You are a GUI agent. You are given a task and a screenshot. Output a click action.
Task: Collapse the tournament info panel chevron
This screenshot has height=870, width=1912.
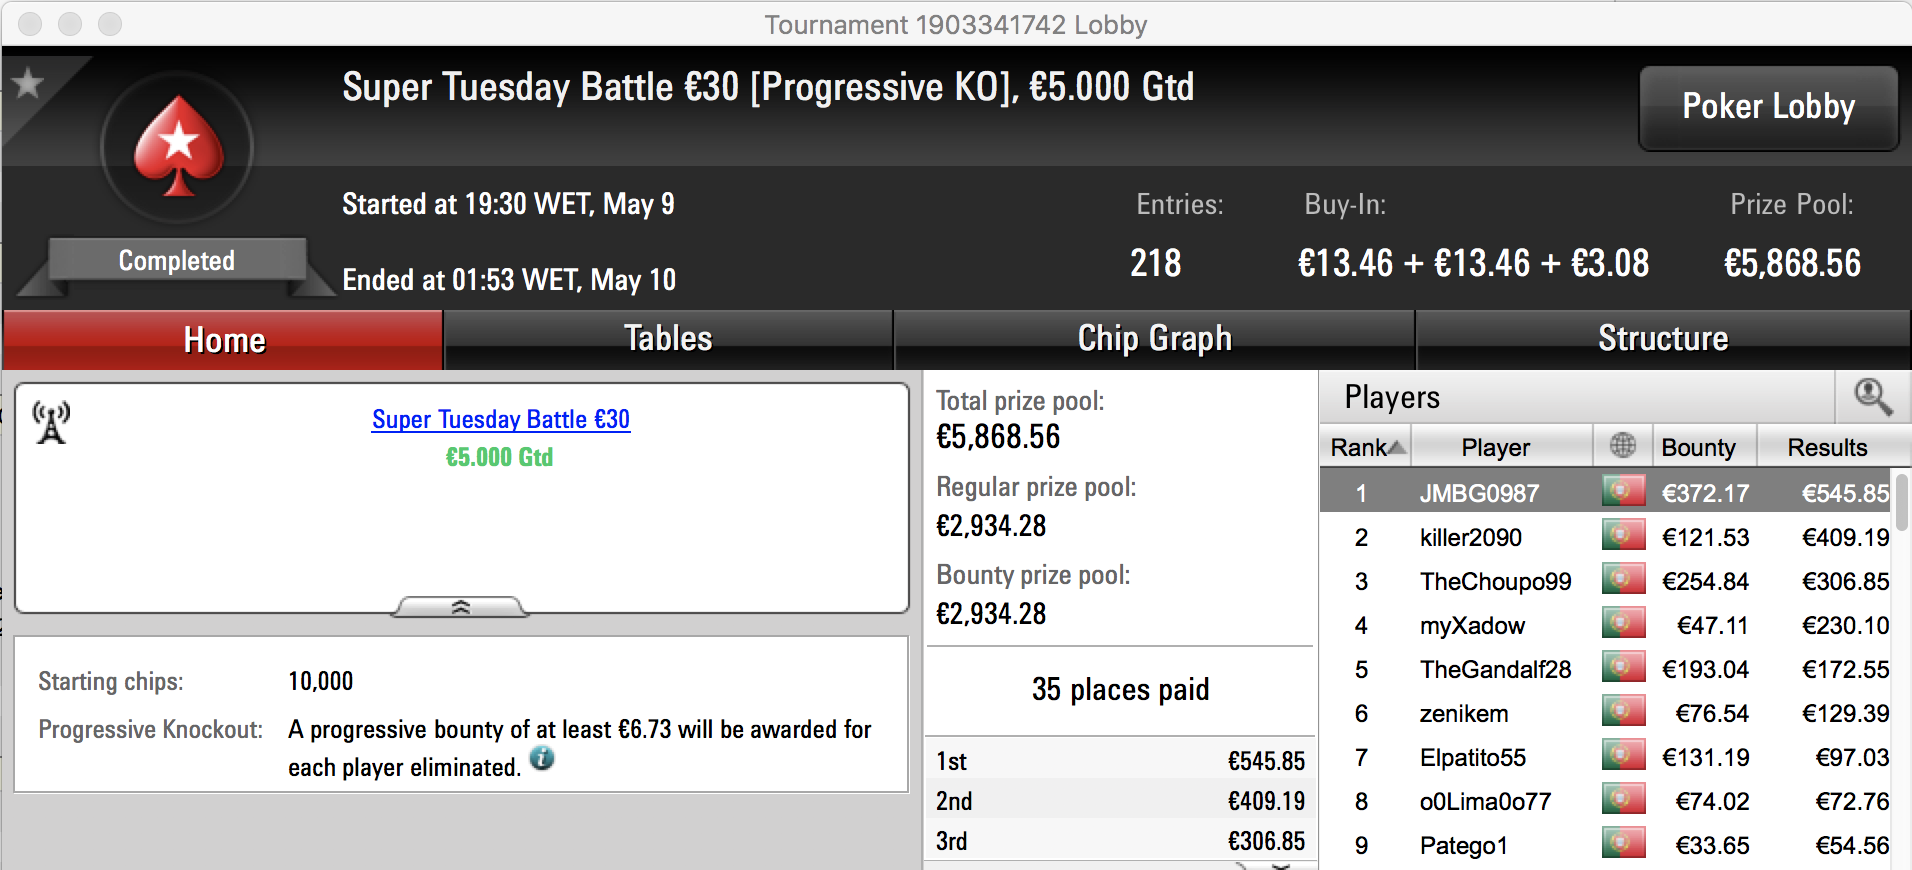(x=460, y=607)
